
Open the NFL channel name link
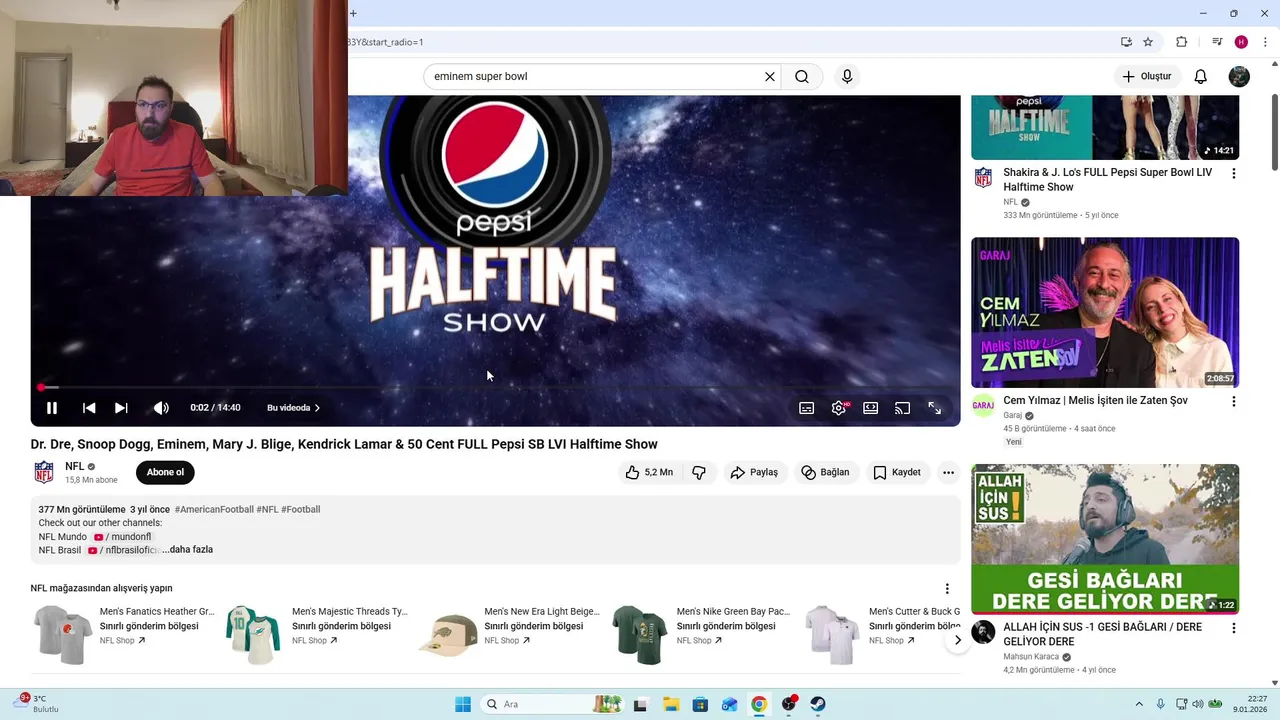pos(75,466)
